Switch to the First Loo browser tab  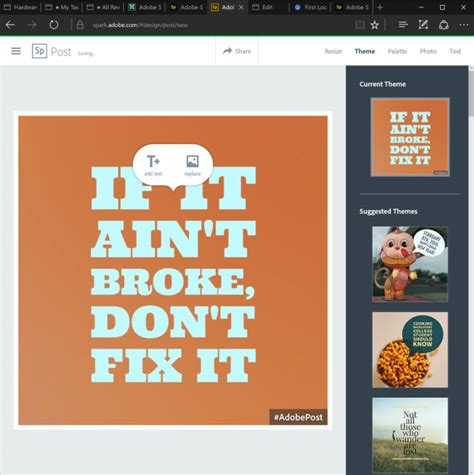pyautogui.click(x=310, y=7)
